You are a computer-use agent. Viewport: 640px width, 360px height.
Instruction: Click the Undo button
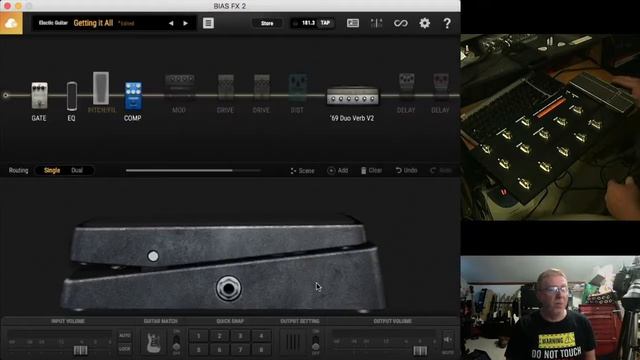tap(406, 171)
